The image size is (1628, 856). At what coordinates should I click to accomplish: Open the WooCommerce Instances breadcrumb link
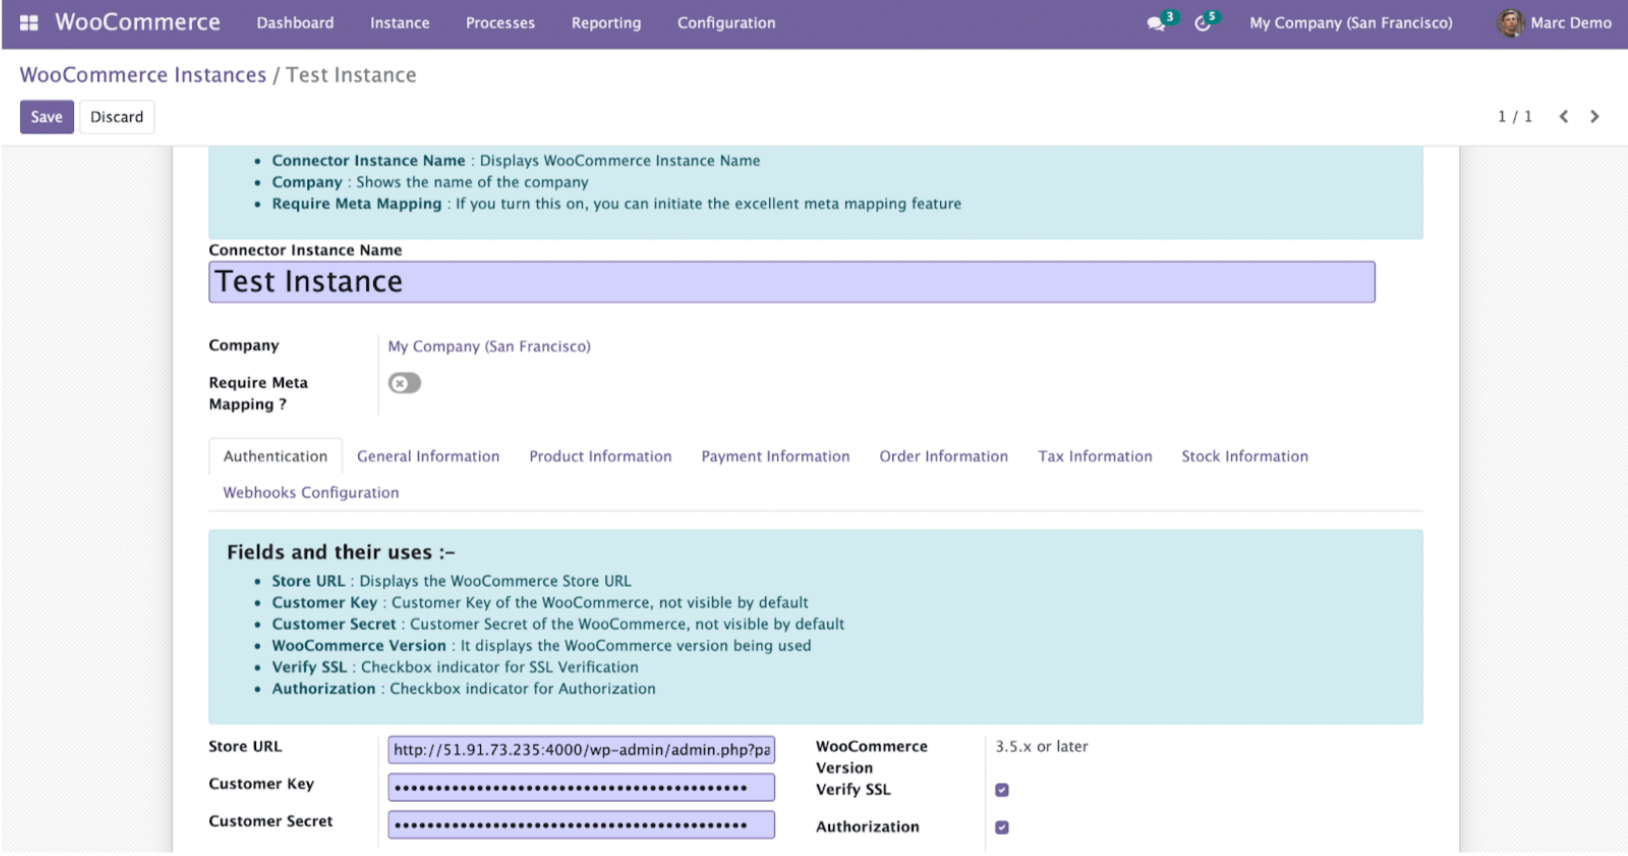(143, 75)
